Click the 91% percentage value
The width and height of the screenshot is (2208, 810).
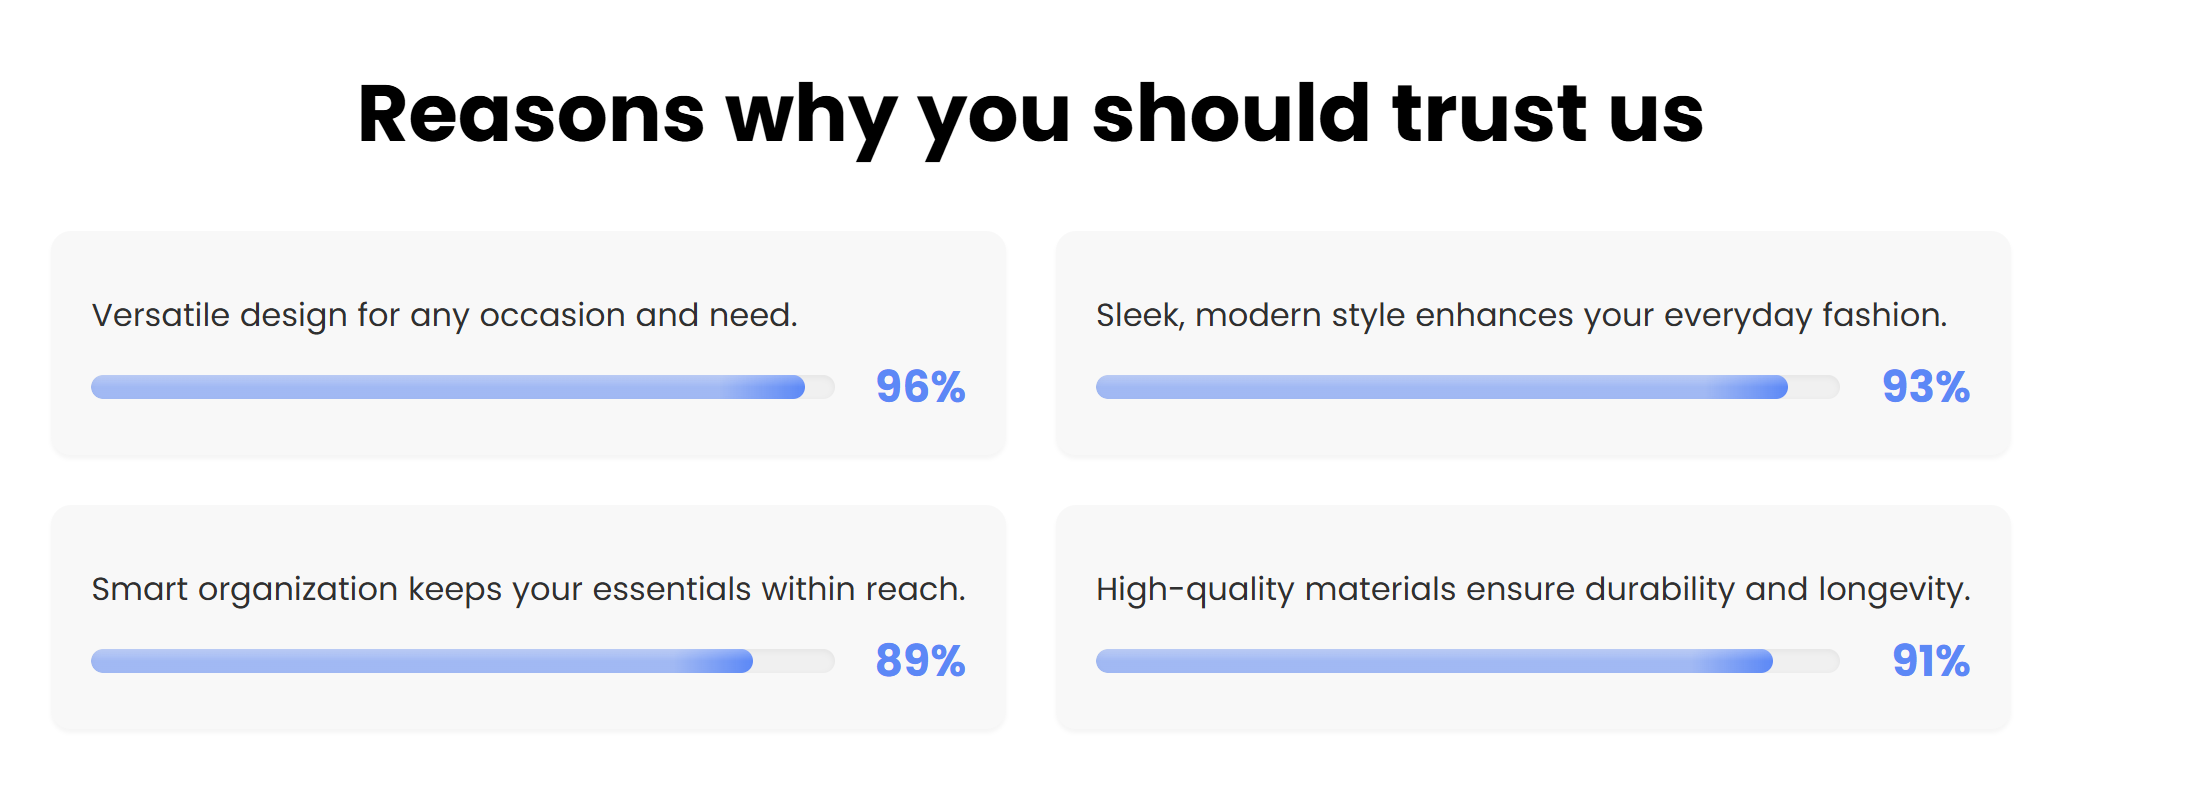pyautogui.click(x=1930, y=661)
